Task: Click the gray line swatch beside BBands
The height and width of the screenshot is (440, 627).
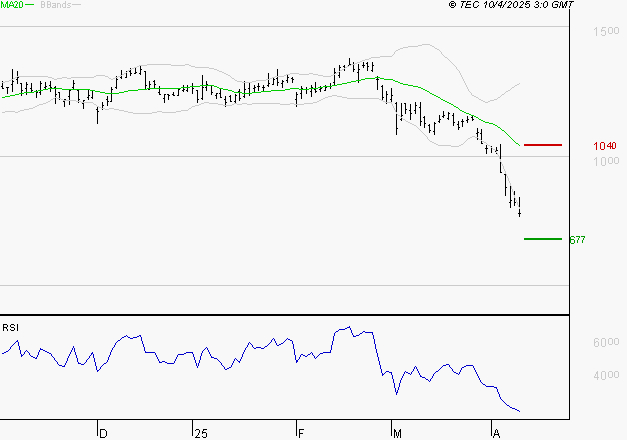Action: 77,6
